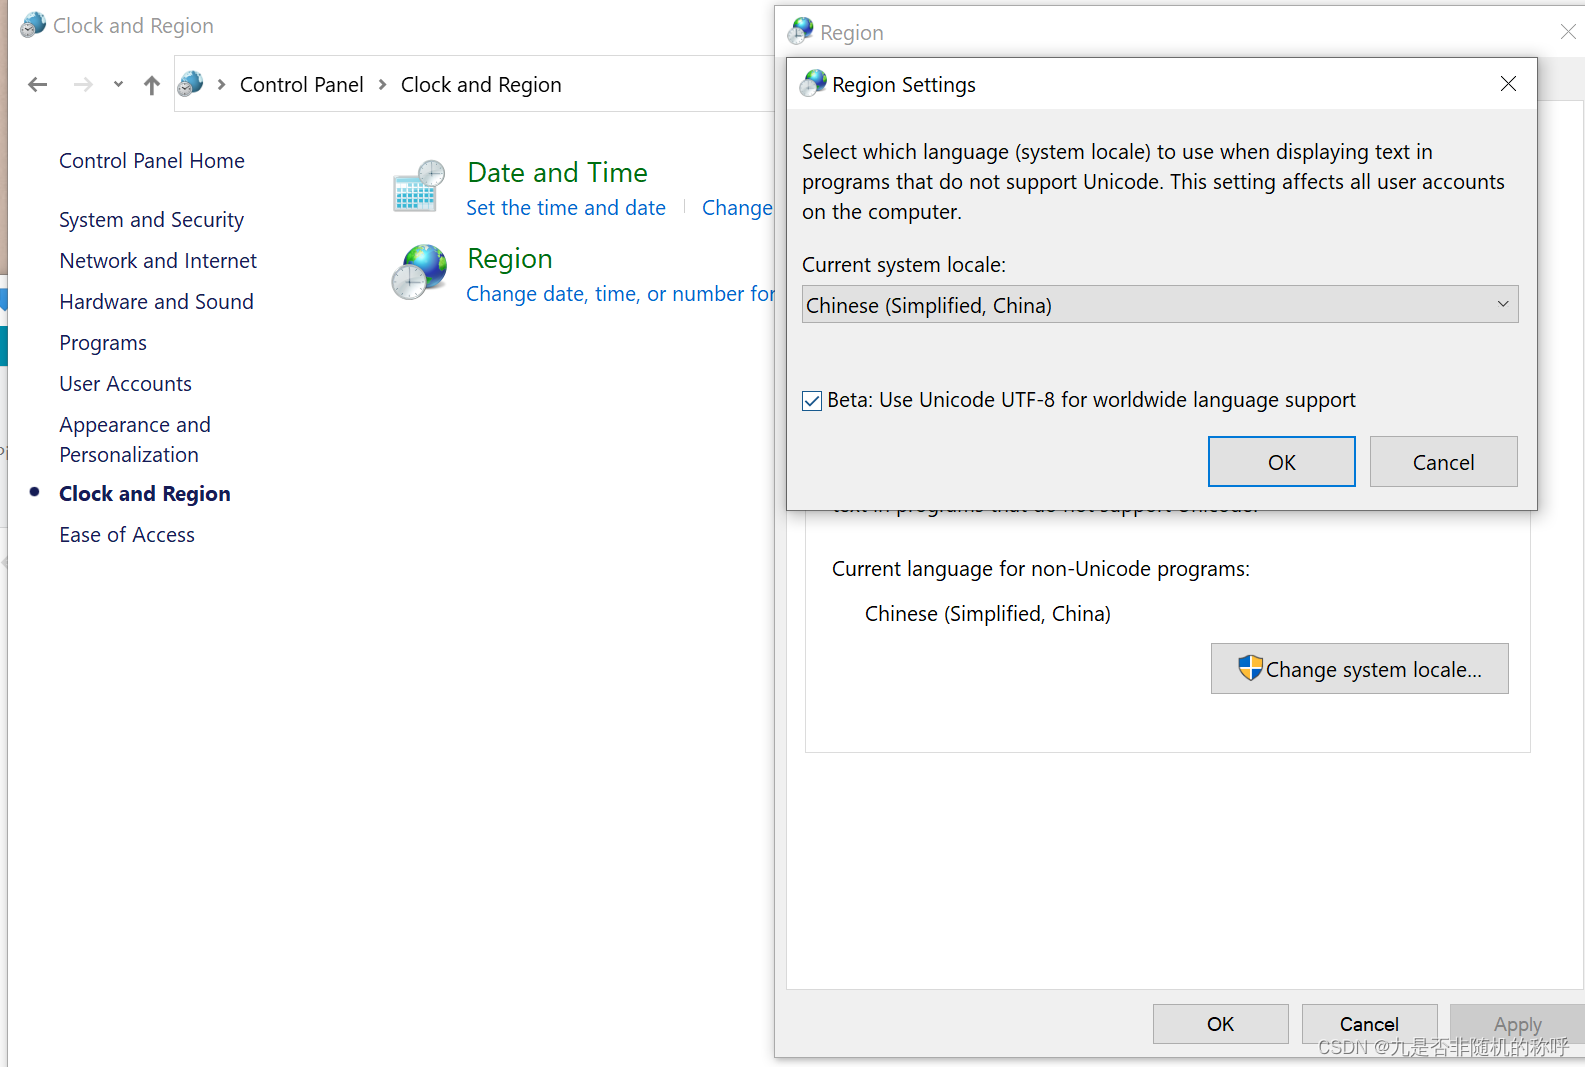
Task: Expand chevron before Control Panel breadcrumb
Action: pyautogui.click(x=221, y=85)
